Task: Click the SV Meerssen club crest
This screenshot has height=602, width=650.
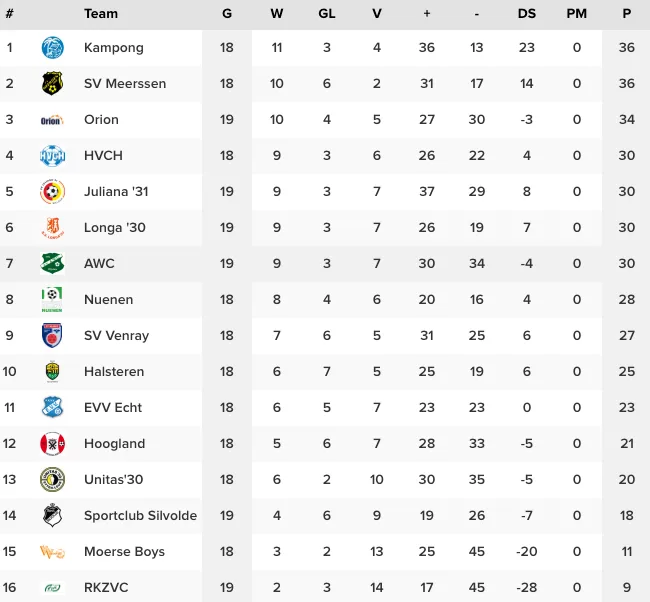Action: pos(52,83)
